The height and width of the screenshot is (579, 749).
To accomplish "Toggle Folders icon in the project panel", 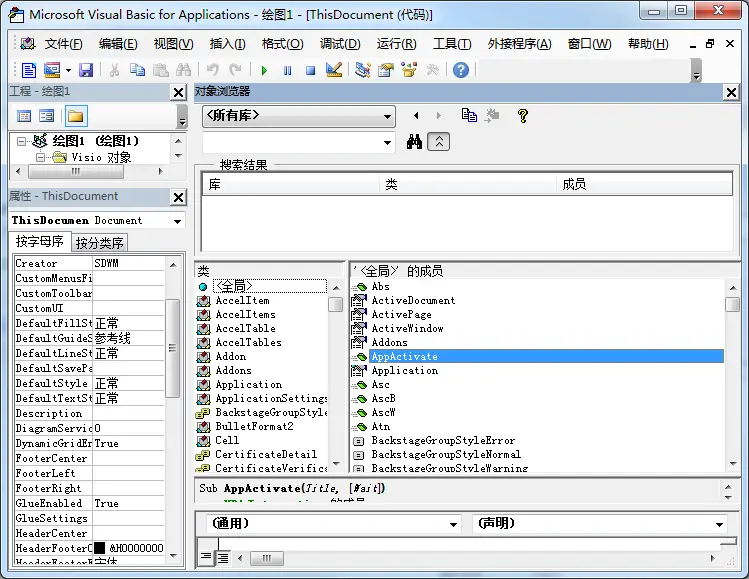I will pos(76,116).
